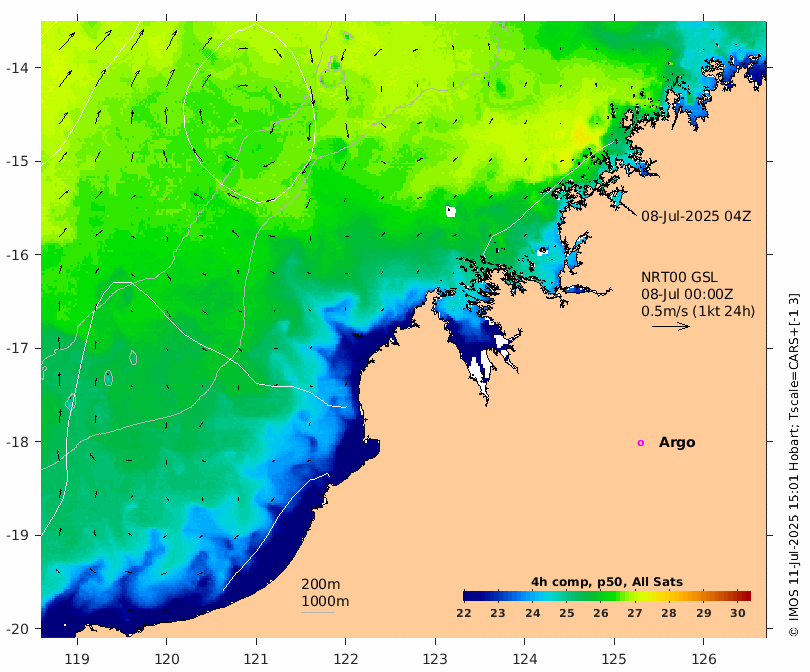This screenshot has height=672, width=810.
Task: Click the '-14' latitude axis label
Action: (17, 68)
